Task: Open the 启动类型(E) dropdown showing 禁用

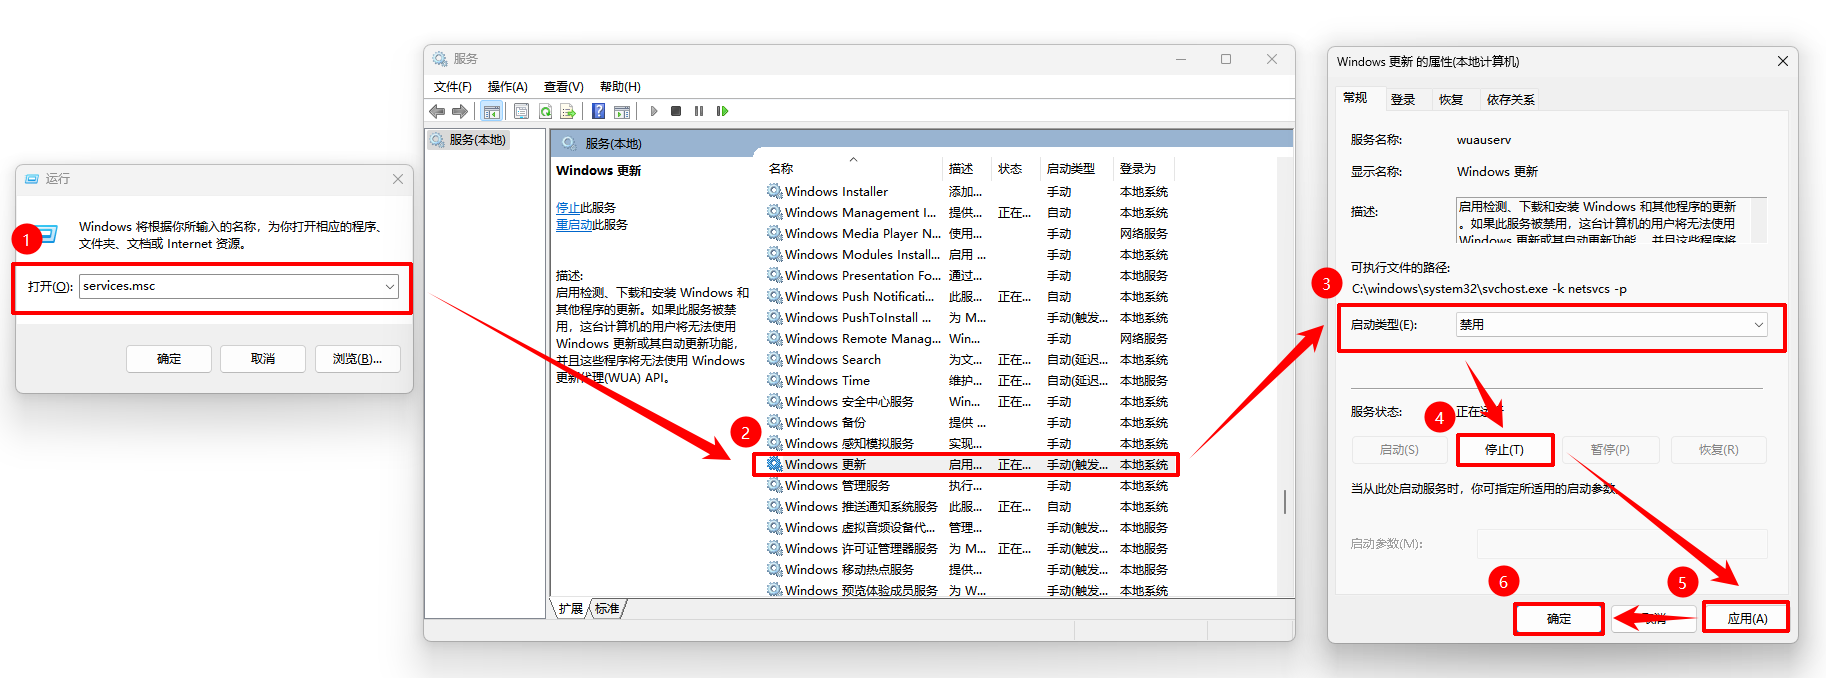Action: click(x=1612, y=325)
